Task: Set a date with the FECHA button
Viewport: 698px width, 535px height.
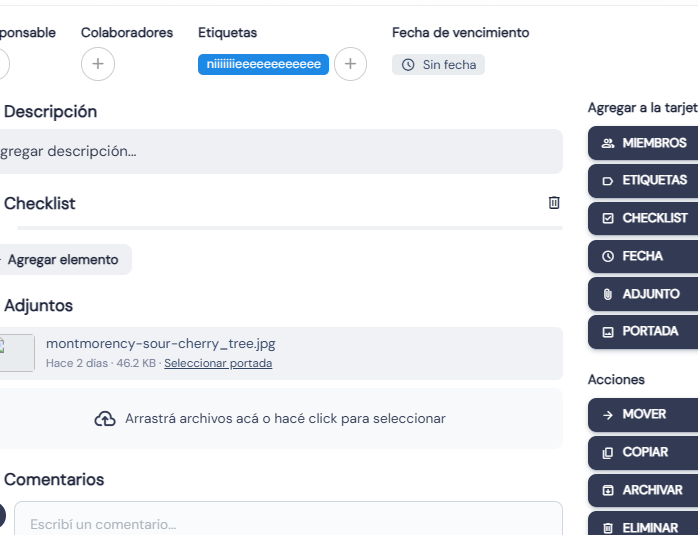Action: pos(643,256)
